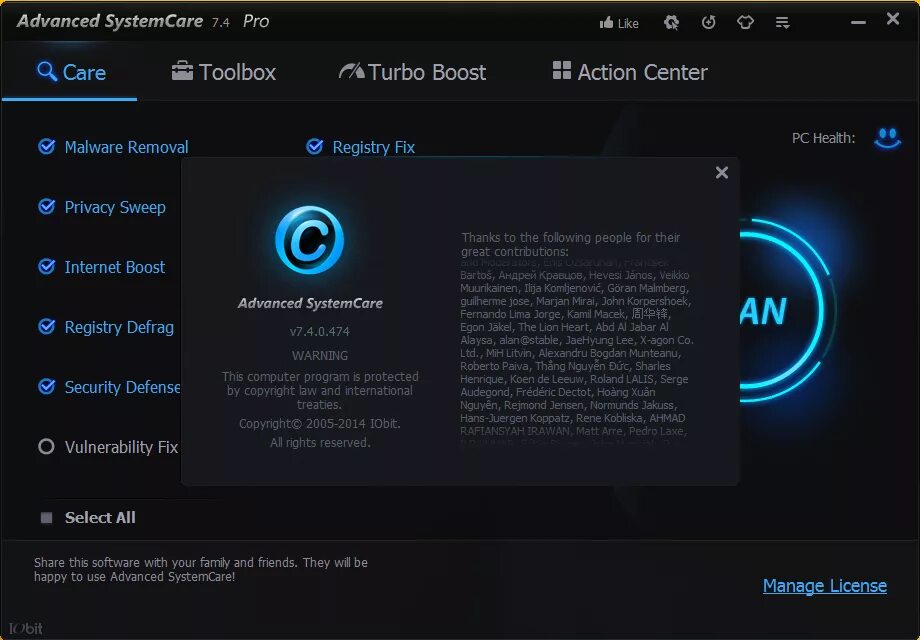Click the Advanced SystemCare logo in About dialog
This screenshot has height=640, width=920.
click(x=310, y=240)
